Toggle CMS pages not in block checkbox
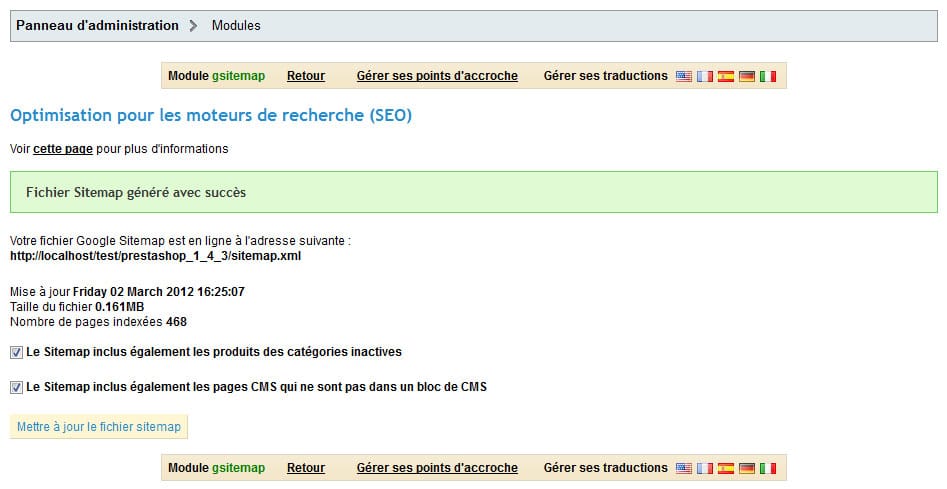Screen dimensions: 947x489 pos(16,388)
